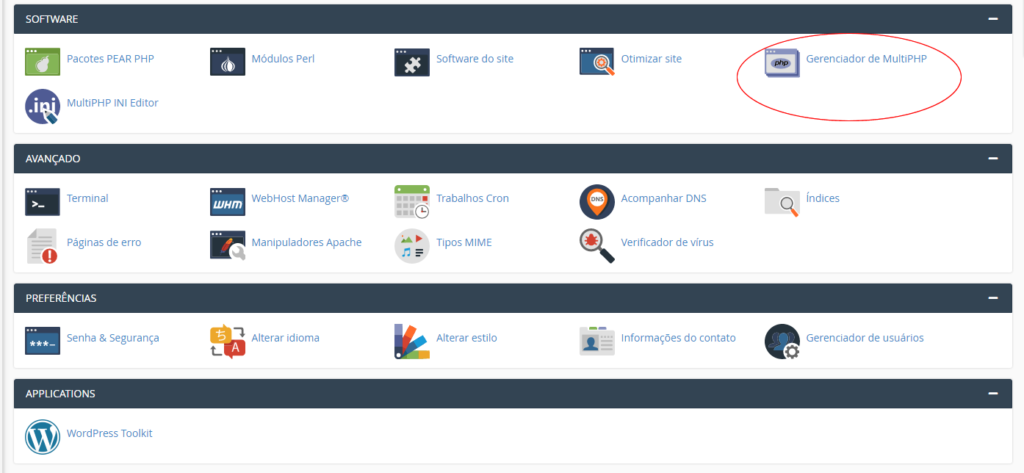Select the Gerenciador de MultiPHP icon
1024x473 pixels.
[x=782, y=61]
